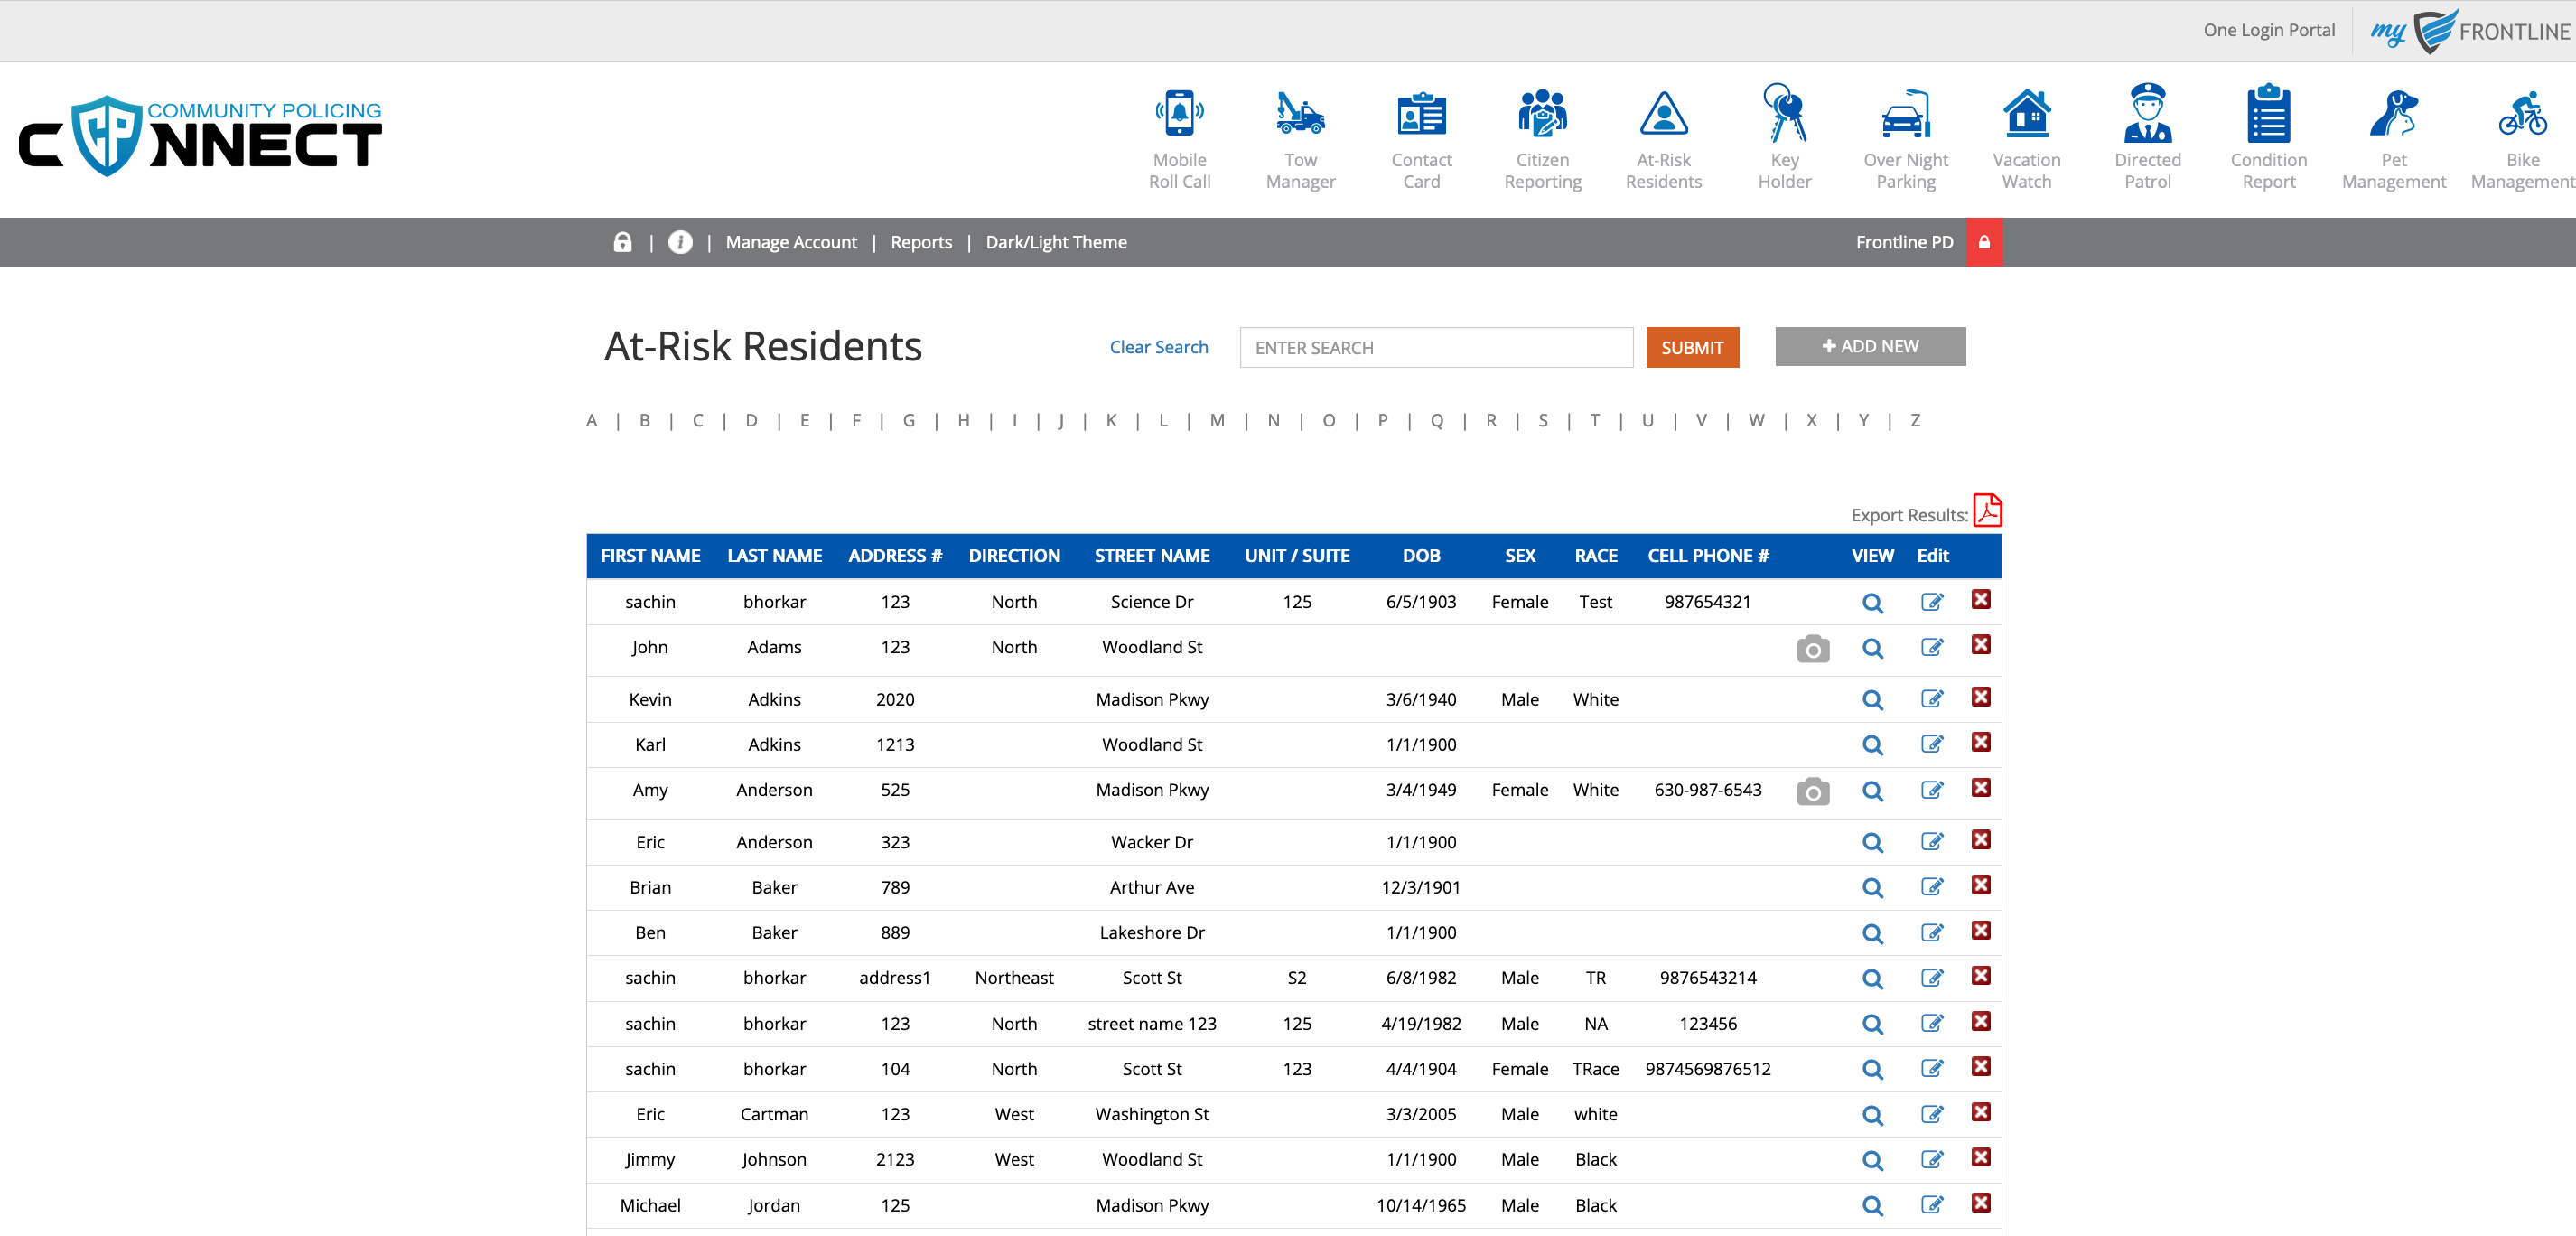Toggle Dark/Light Theme
Image resolution: width=2576 pixels, height=1236 pixels.
(x=1055, y=242)
